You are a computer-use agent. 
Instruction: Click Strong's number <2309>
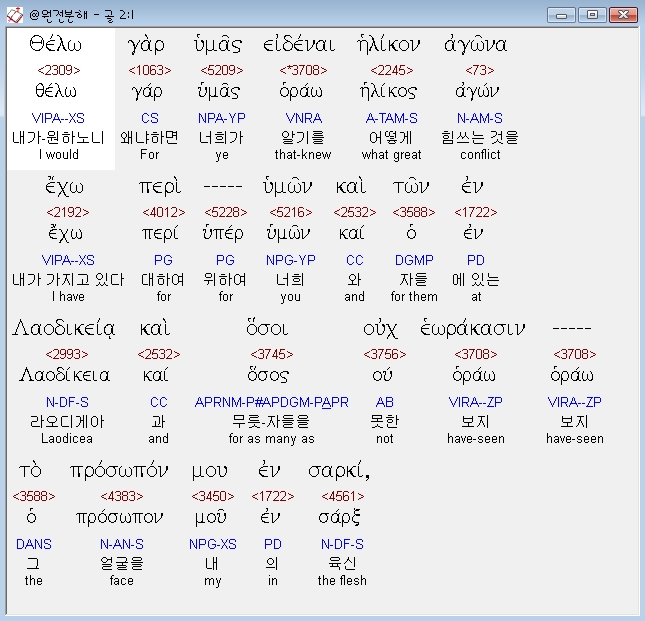[x=59, y=70]
